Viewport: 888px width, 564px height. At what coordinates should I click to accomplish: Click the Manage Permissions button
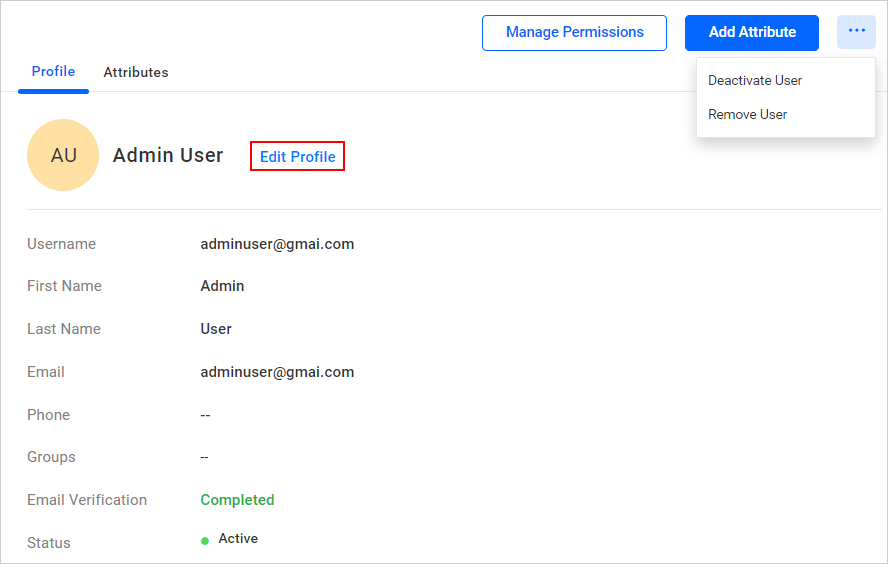(x=574, y=32)
